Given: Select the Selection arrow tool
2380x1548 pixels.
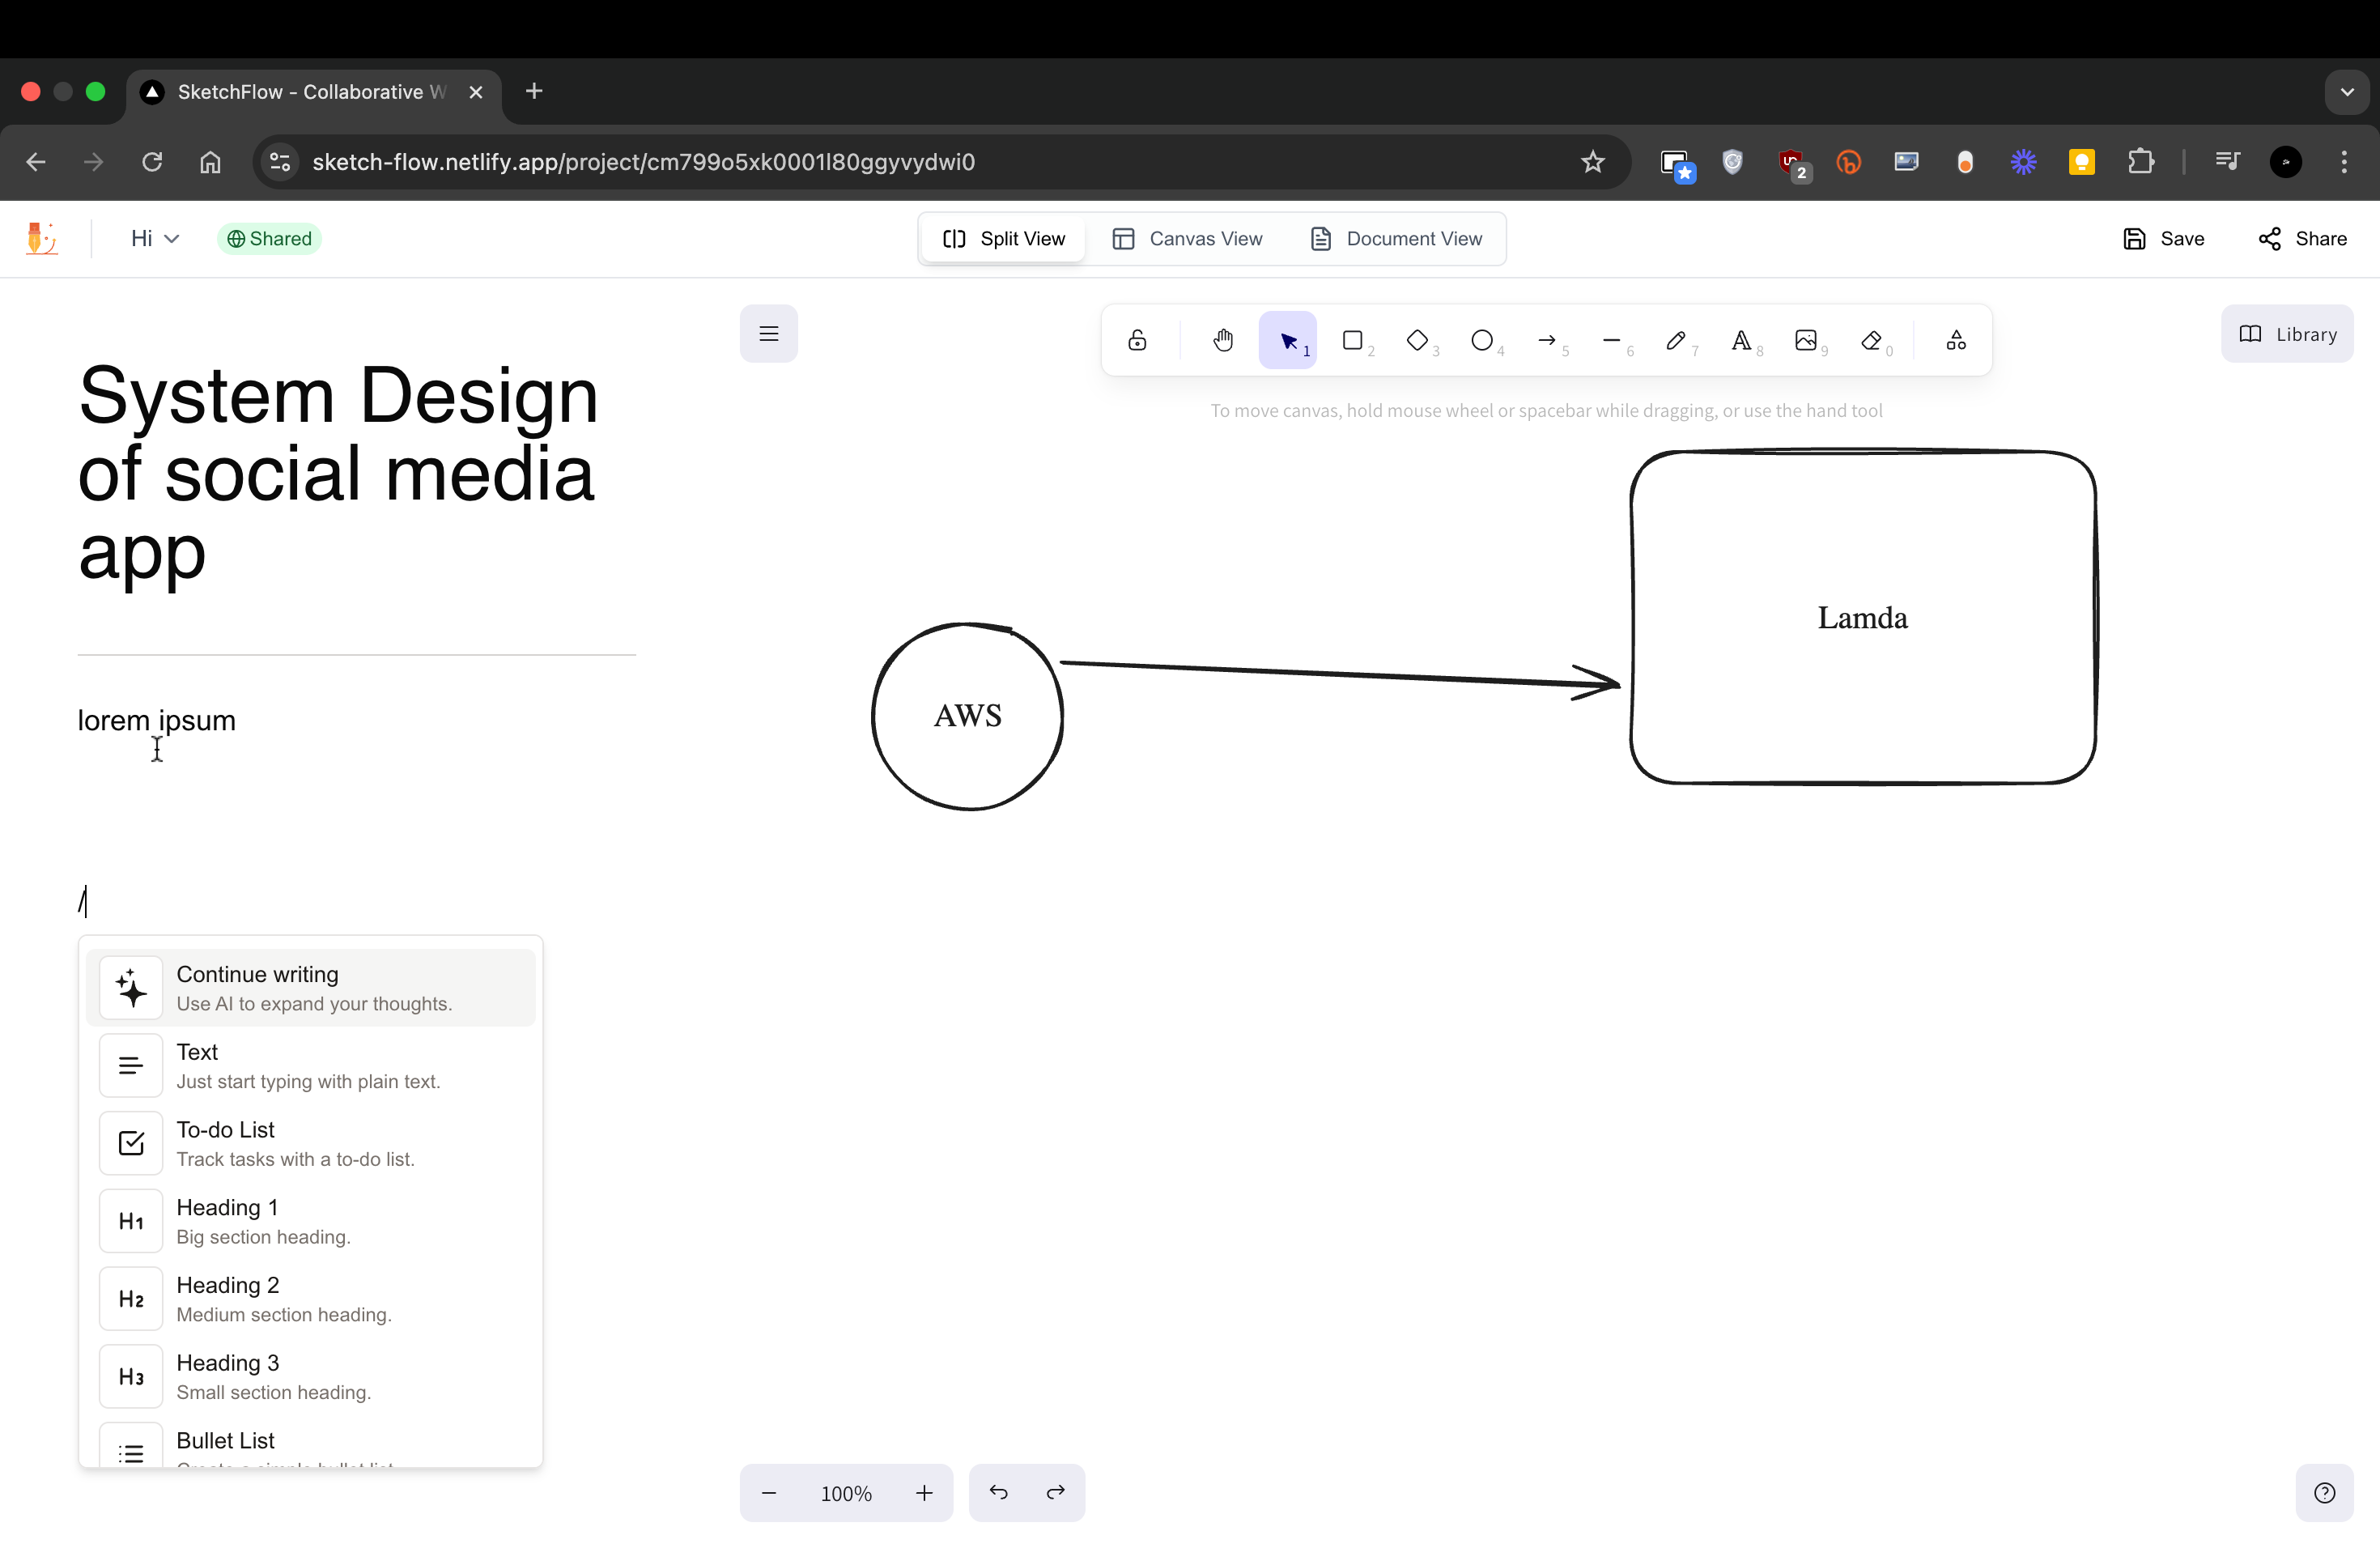Looking at the screenshot, I should point(1288,340).
